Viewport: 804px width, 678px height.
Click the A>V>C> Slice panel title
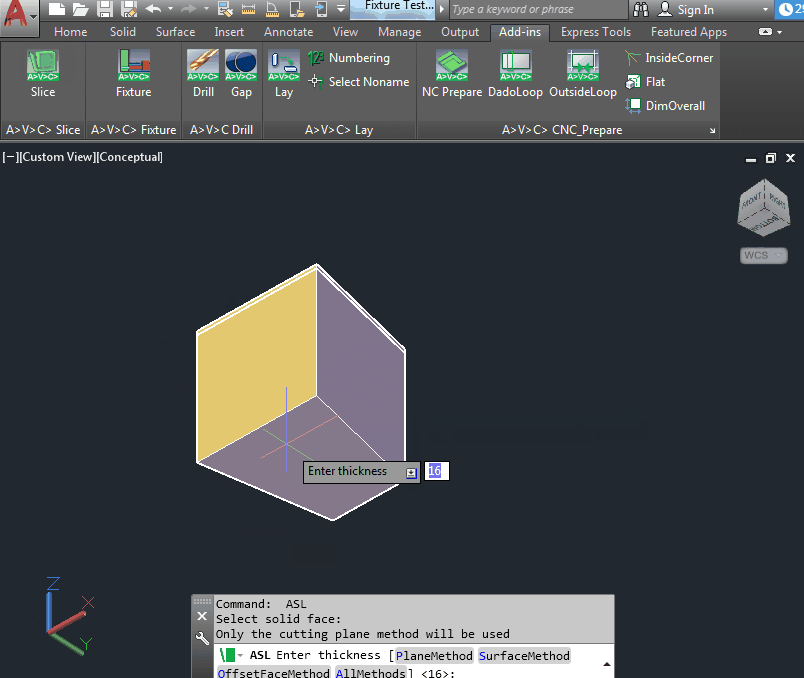tap(43, 130)
